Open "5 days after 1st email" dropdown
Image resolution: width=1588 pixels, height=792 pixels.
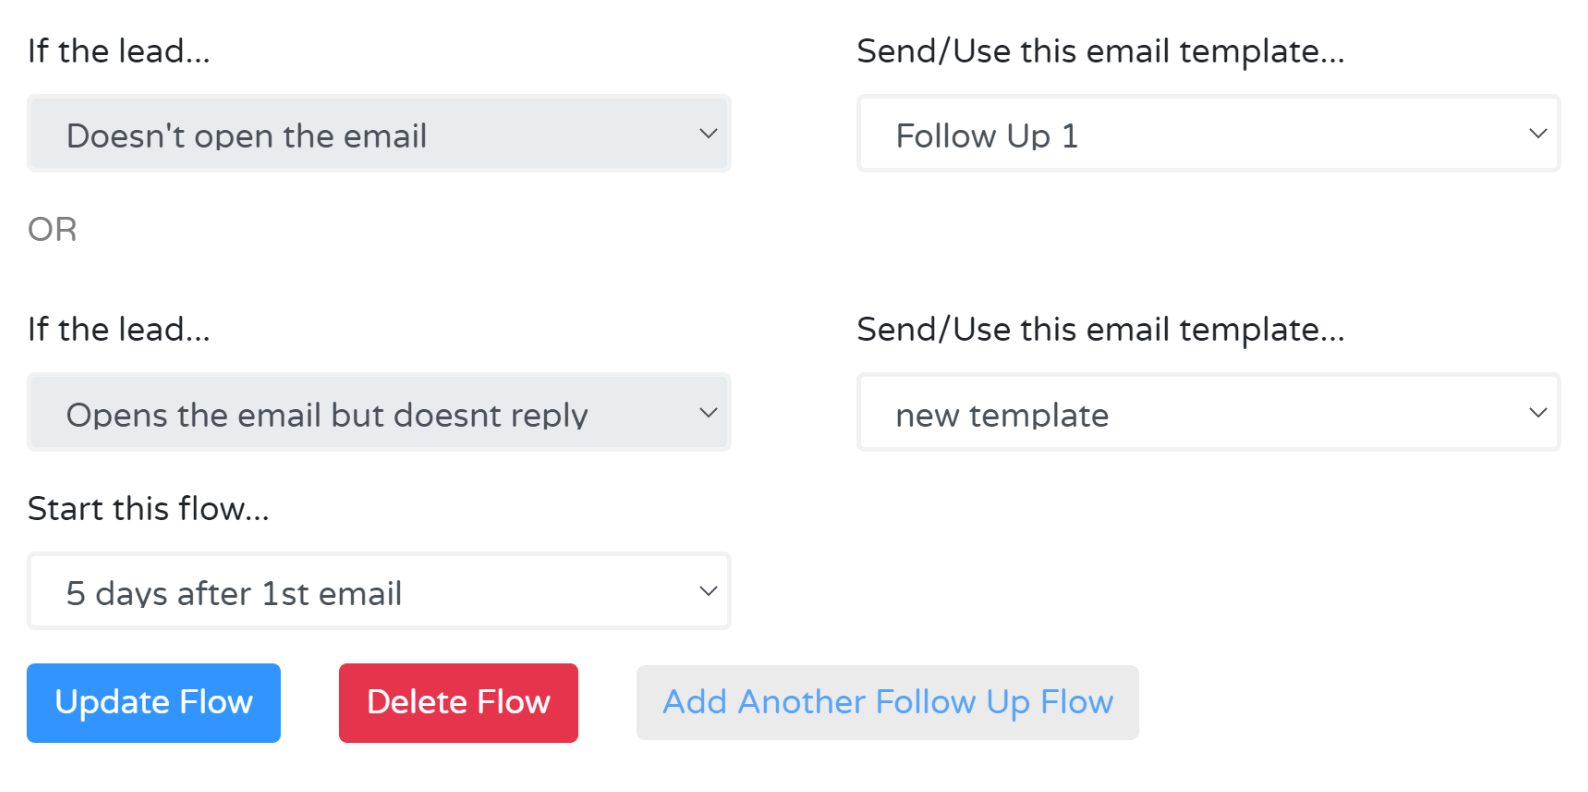pos(378,592)
